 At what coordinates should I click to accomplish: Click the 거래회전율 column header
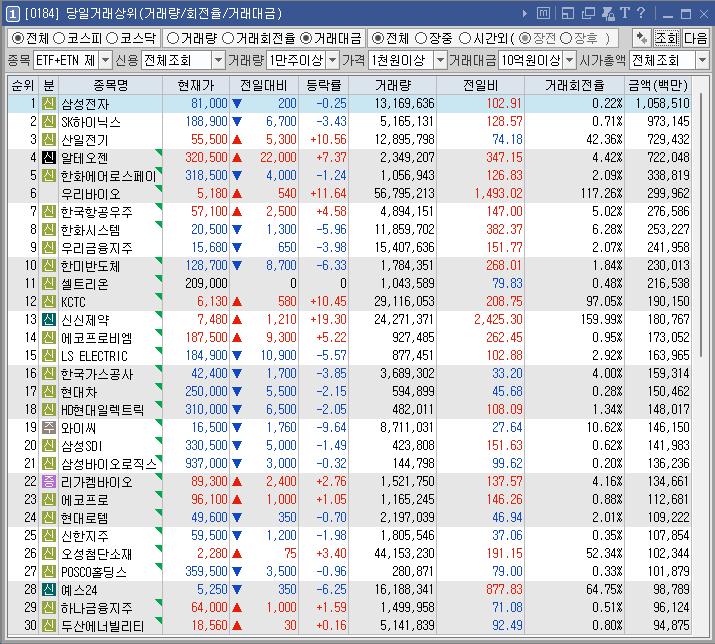(x=574, y=85)
